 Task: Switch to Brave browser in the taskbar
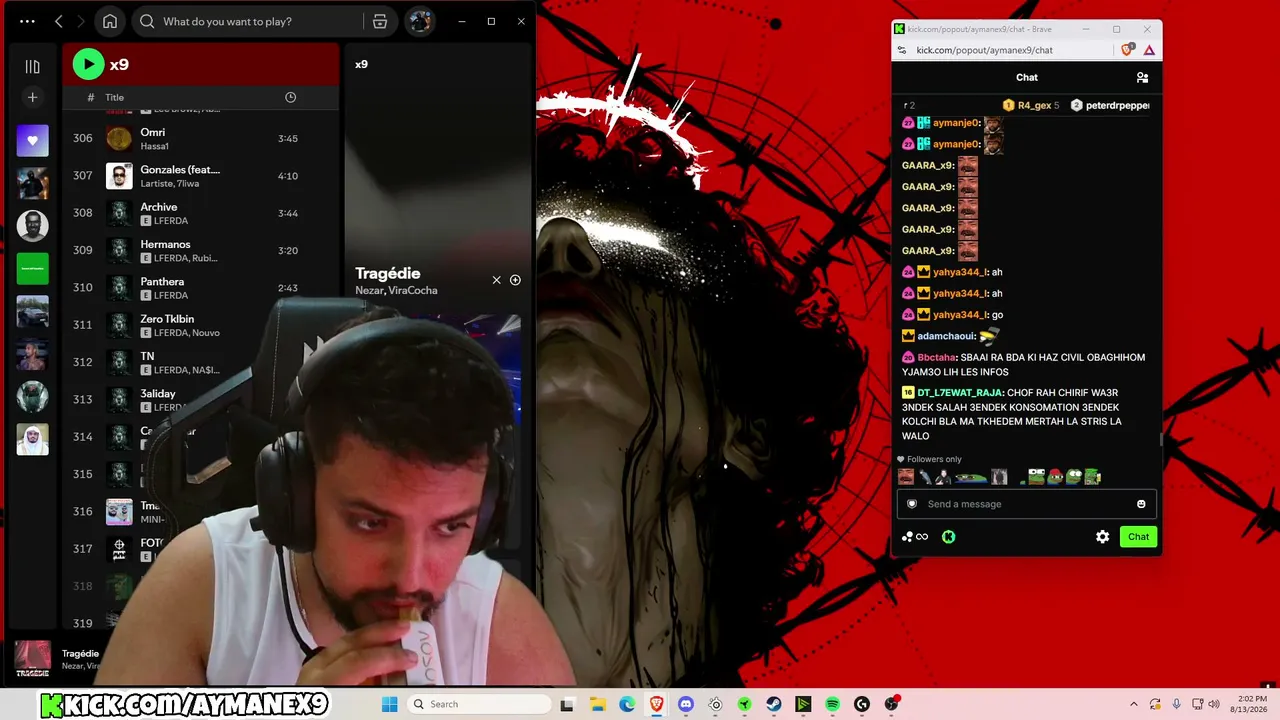click(x=656, y=704)
